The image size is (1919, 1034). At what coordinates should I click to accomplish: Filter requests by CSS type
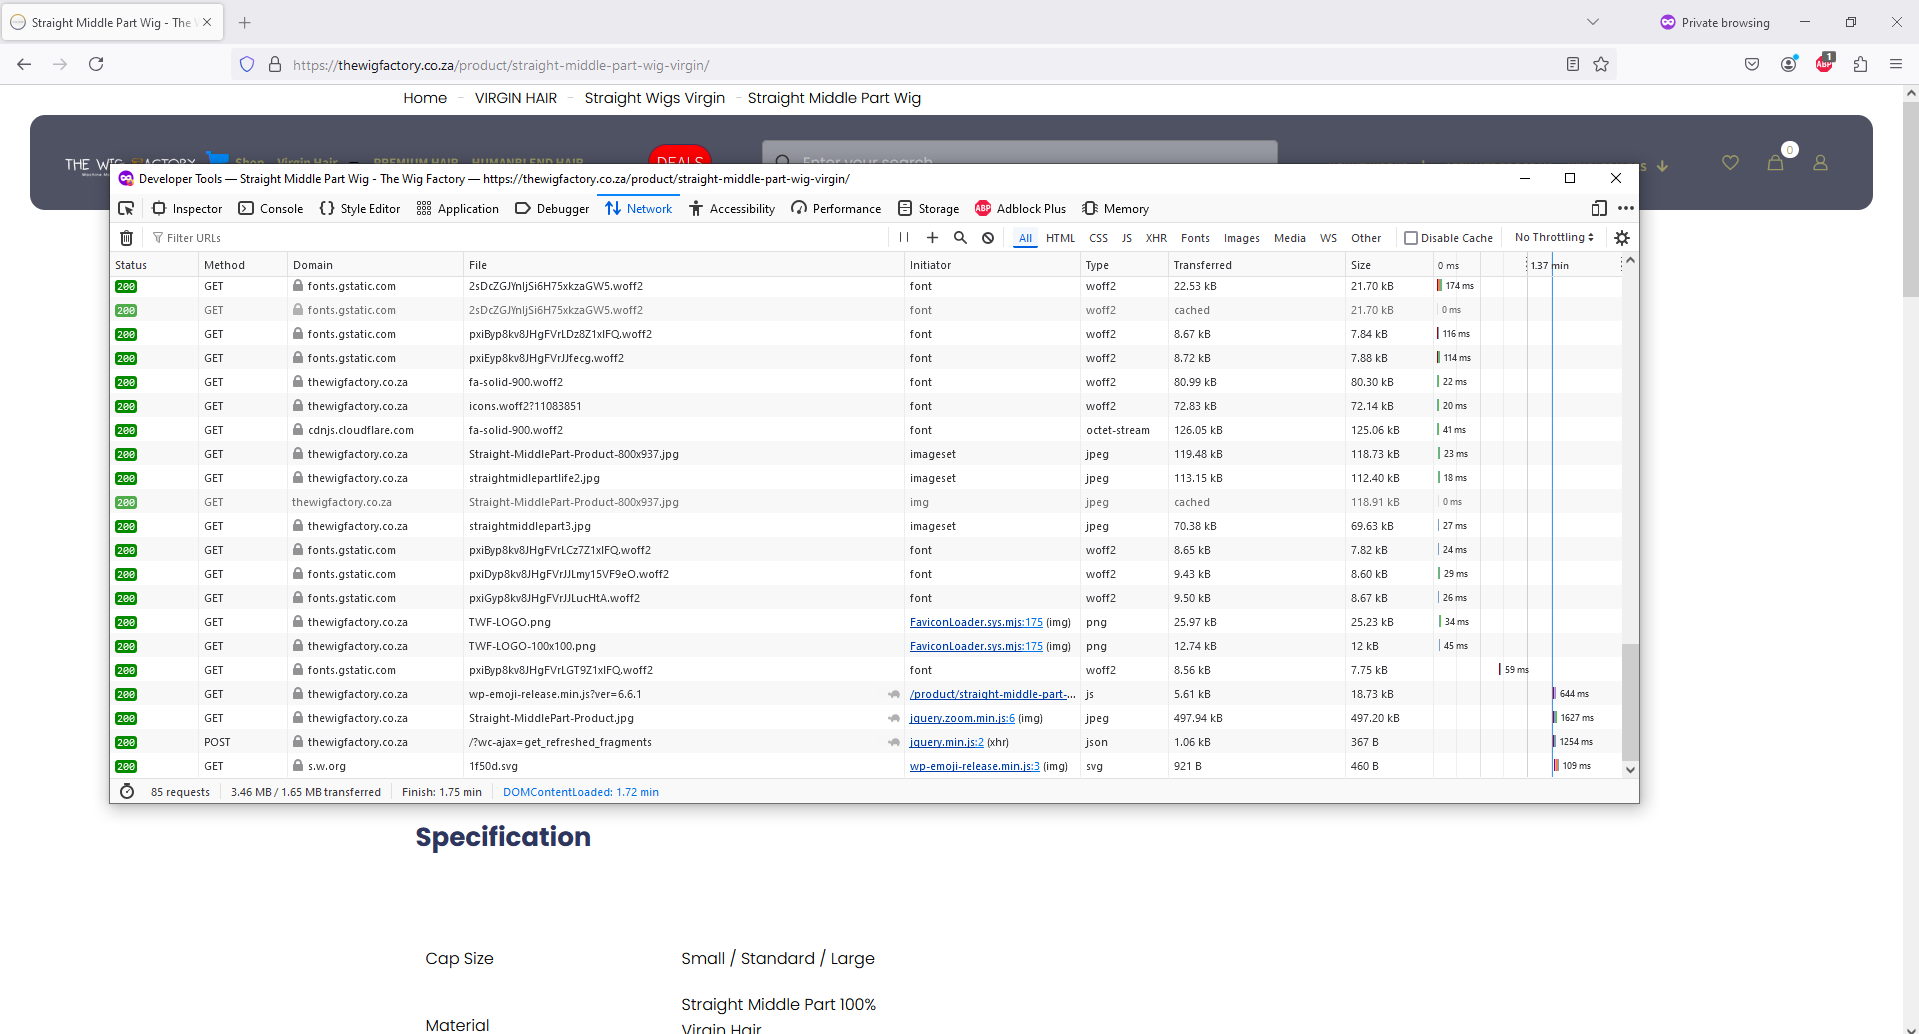coord(1098,238)
